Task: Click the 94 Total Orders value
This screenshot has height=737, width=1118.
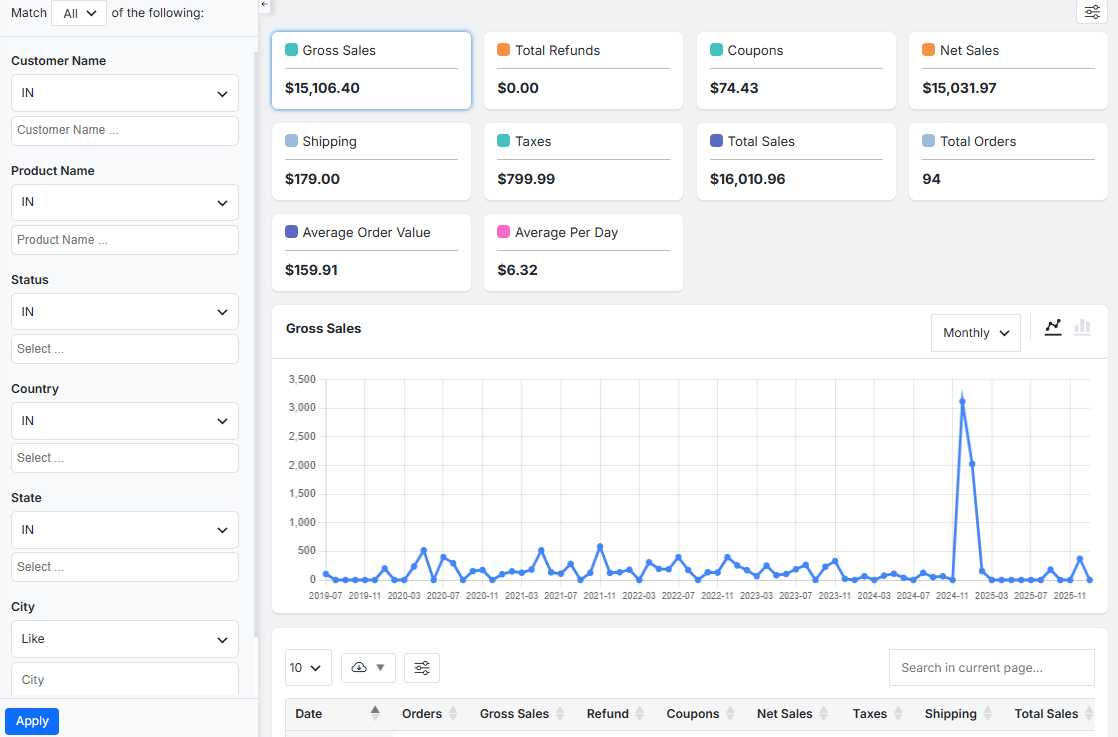Action: tap(931, 179)
